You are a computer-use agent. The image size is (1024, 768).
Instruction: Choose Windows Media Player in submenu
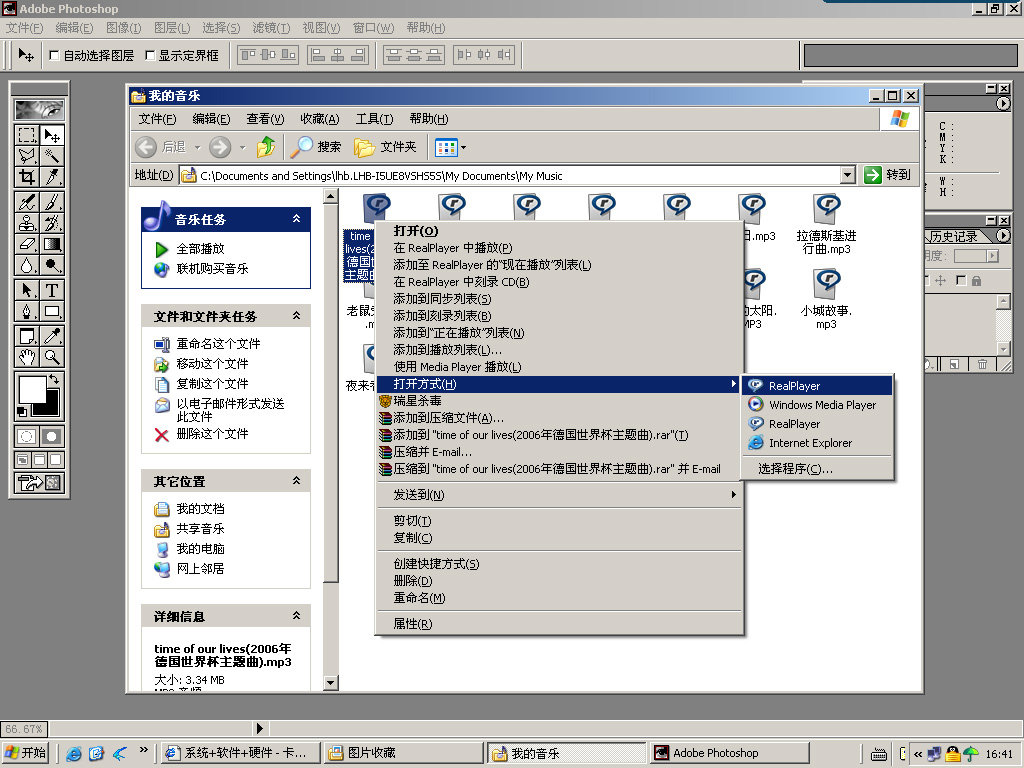coord(817,405)
